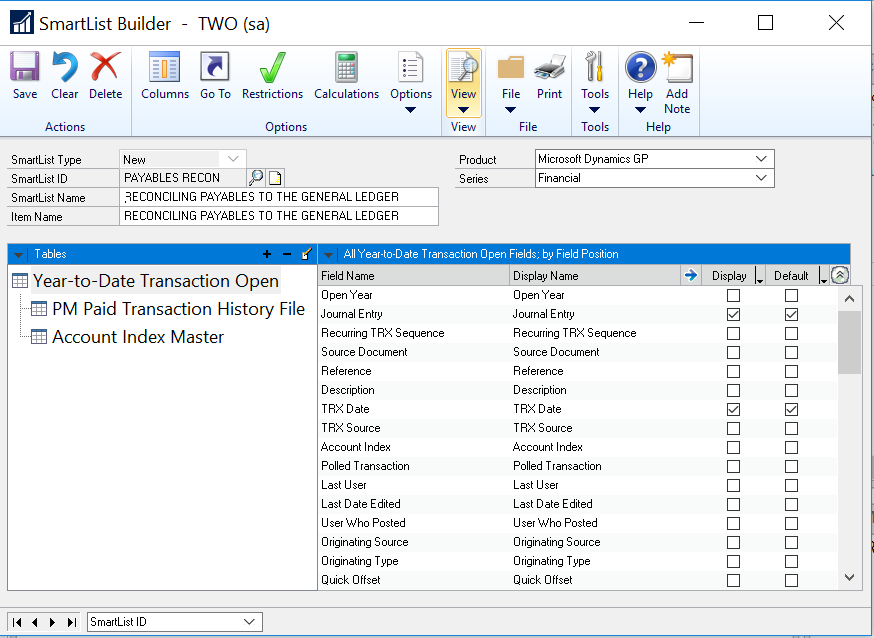Open the View menu
The width and height of the screenshot is (874, 638).
(x=463, y=82)
